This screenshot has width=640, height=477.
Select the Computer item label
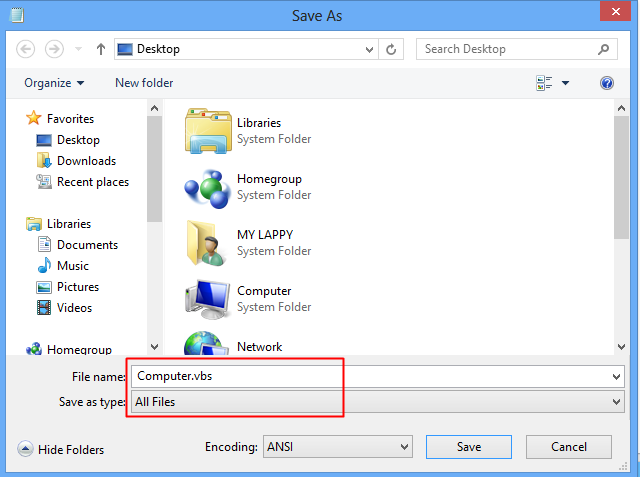[x=264, y=291]
